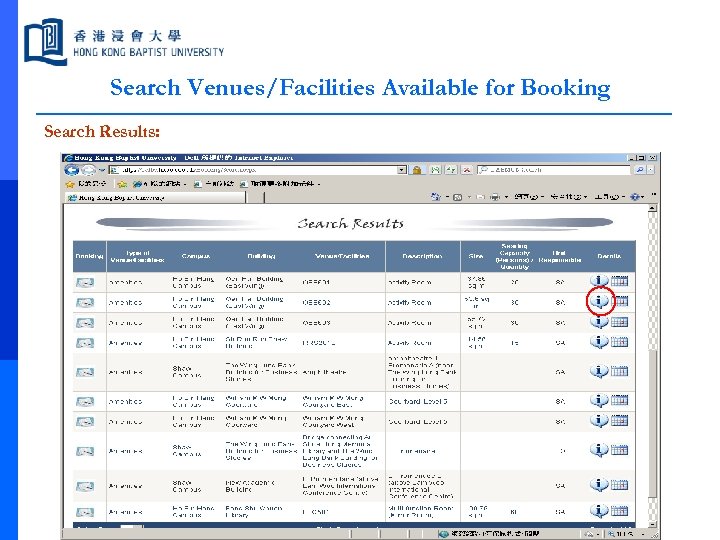The image size is (720, 540).
Task: Book the Amphitheatre venue
Action: pyautogui.click(x=85, y=372)
